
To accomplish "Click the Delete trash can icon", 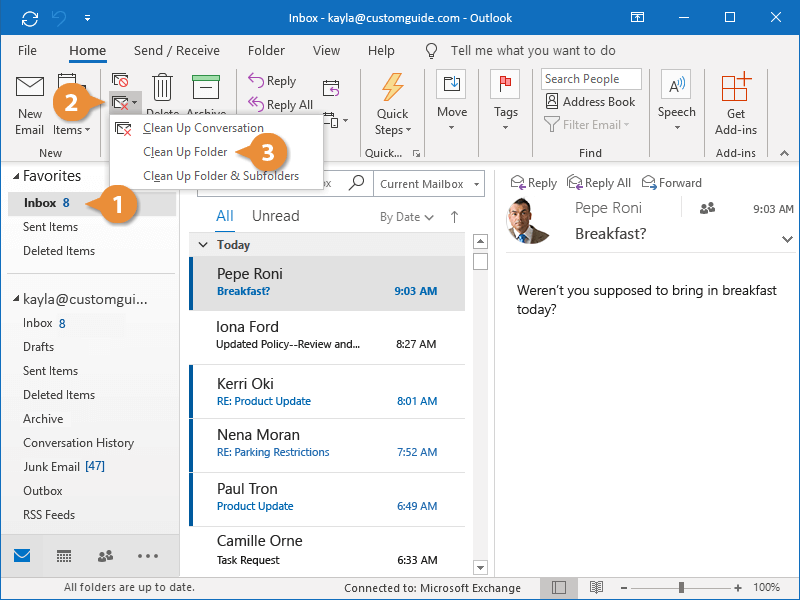I will (x=162, y=87).
